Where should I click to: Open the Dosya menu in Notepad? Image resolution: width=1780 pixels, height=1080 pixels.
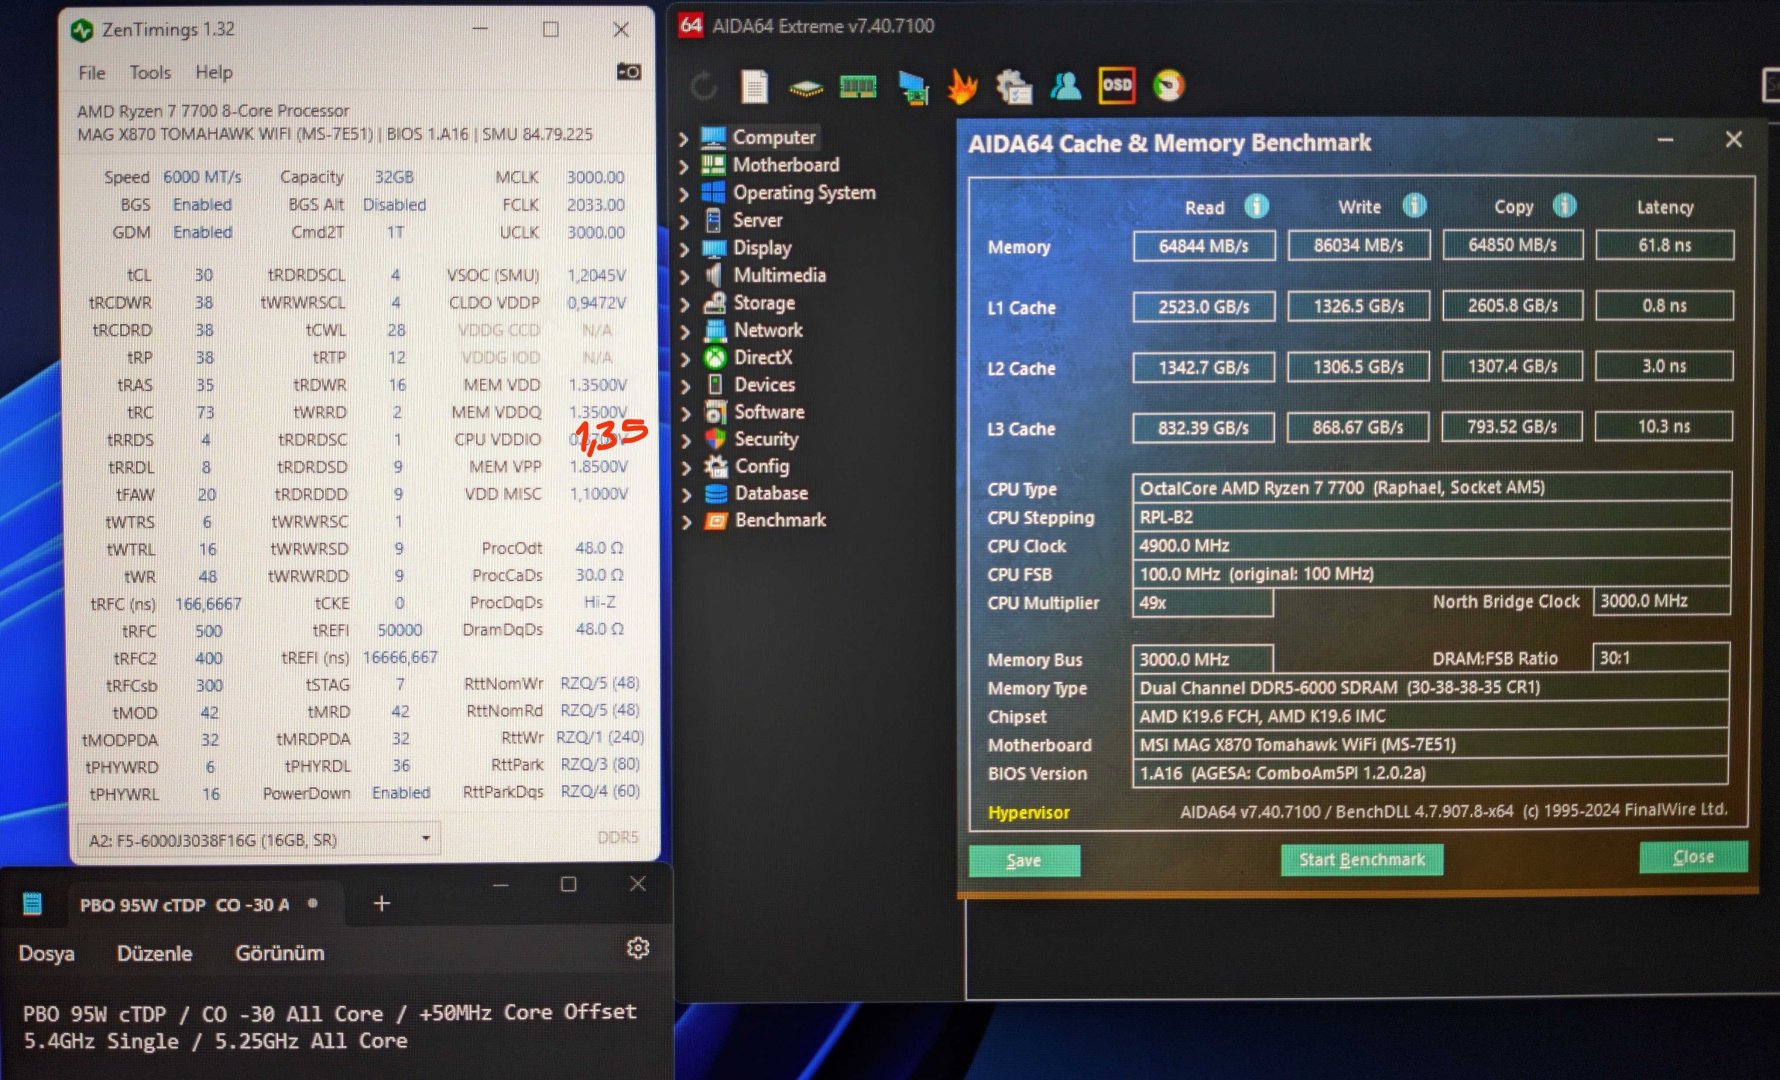46,953
